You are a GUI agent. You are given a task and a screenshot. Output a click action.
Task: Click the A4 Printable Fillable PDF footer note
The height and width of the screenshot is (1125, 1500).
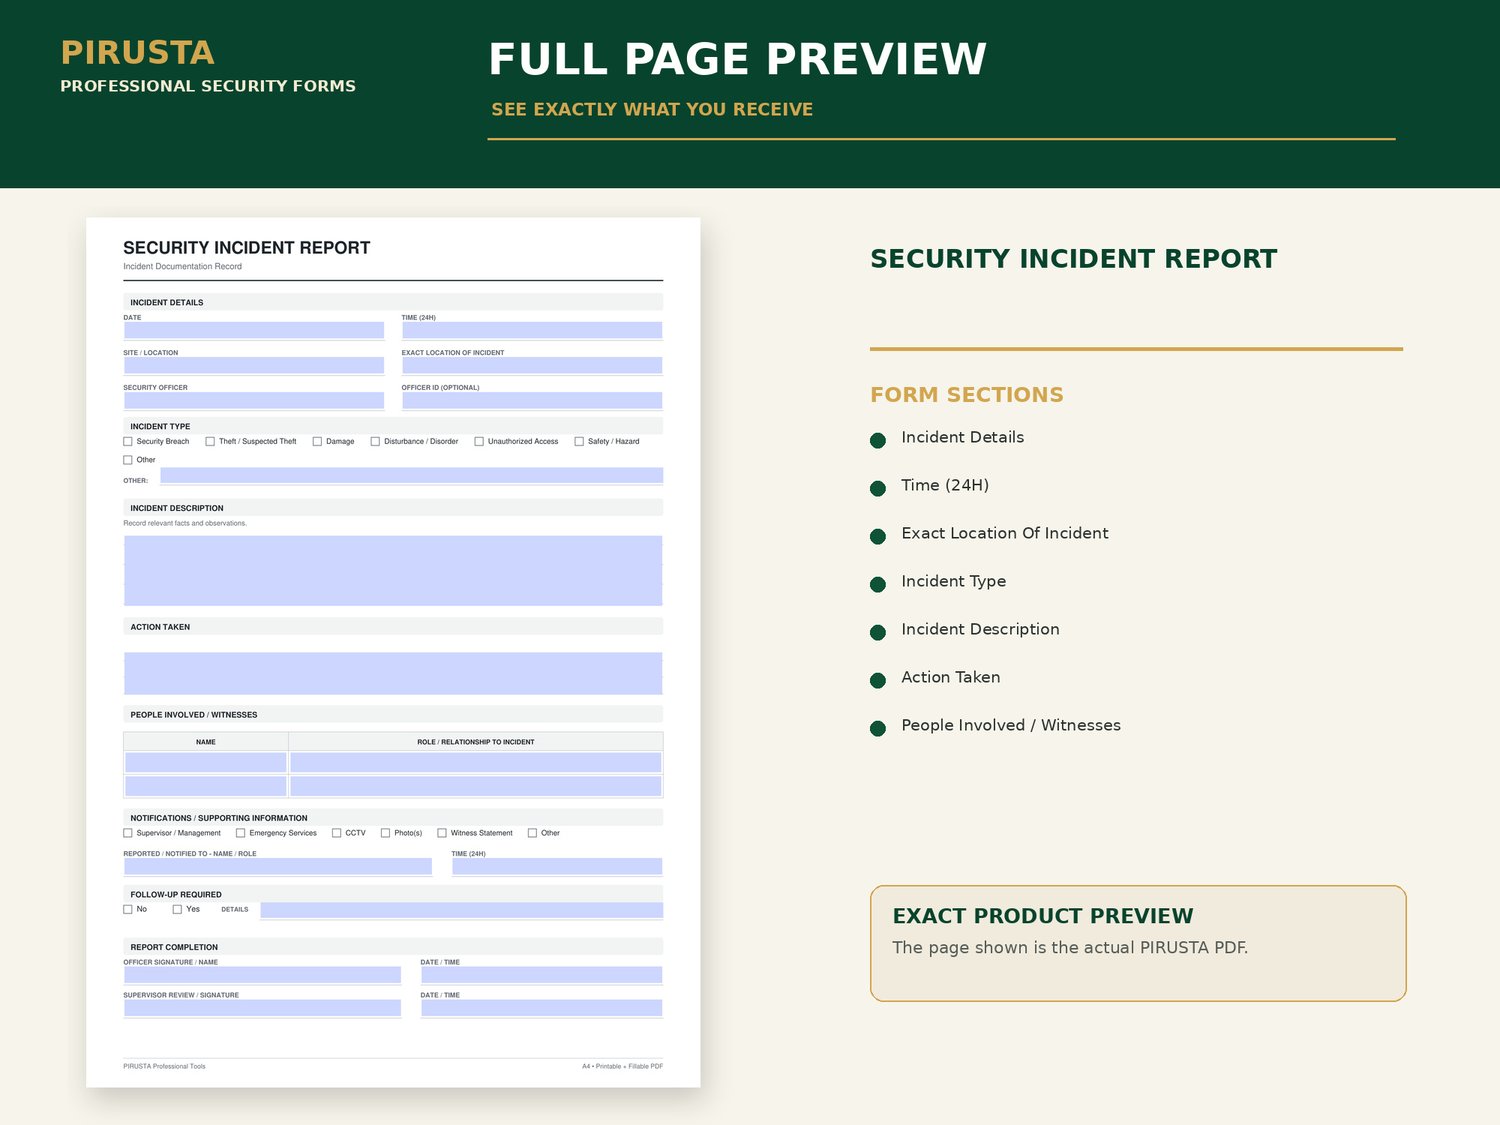622,1066
